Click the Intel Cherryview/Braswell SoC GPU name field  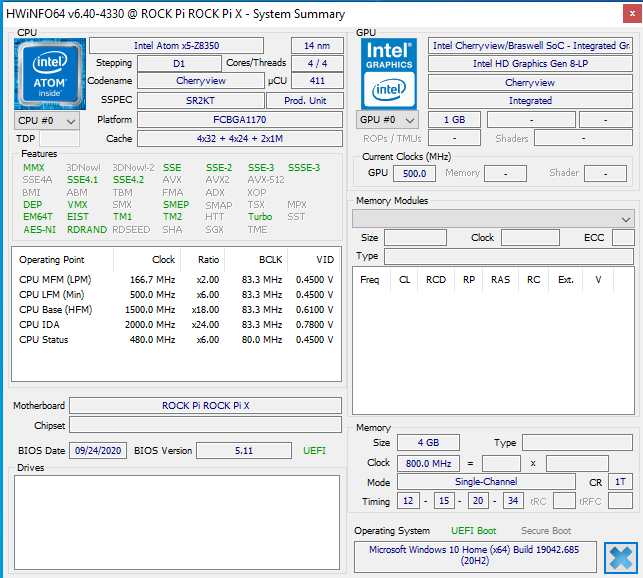click(x=530, y=46)
